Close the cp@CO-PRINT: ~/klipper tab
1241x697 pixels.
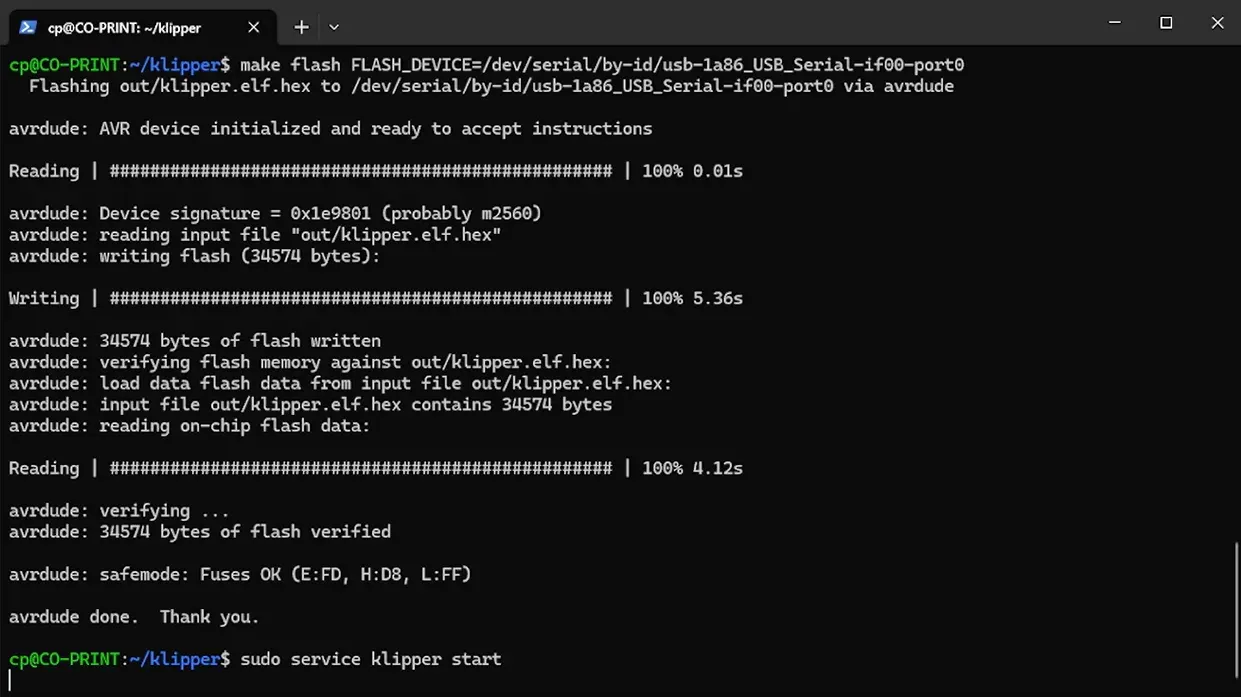coord(253,27)
